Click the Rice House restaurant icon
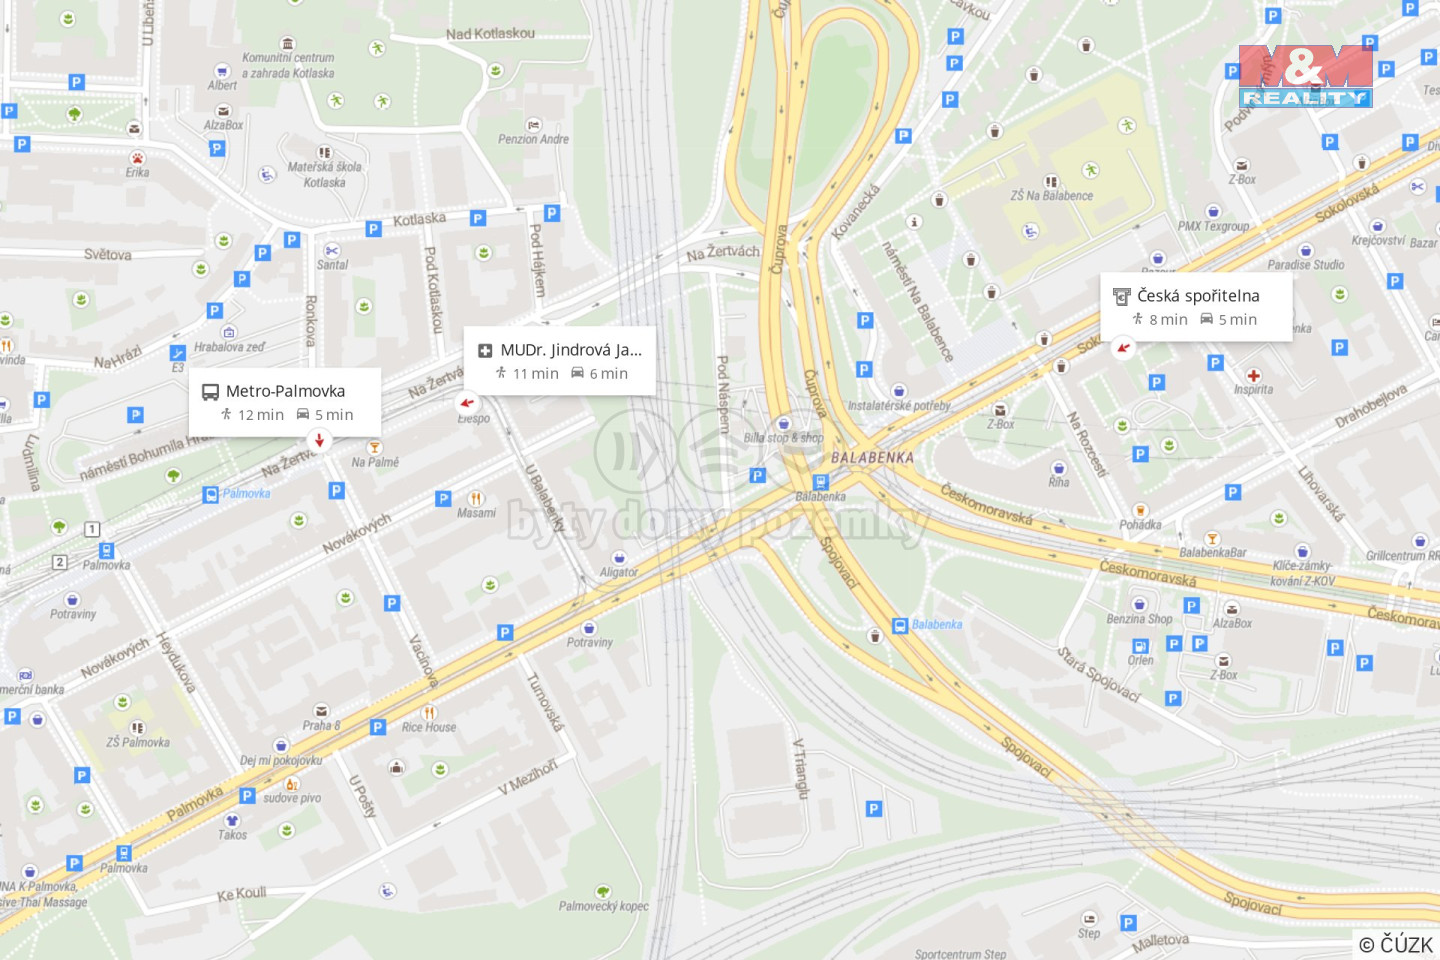1440x960 pixels. click(x=429, y=712)
